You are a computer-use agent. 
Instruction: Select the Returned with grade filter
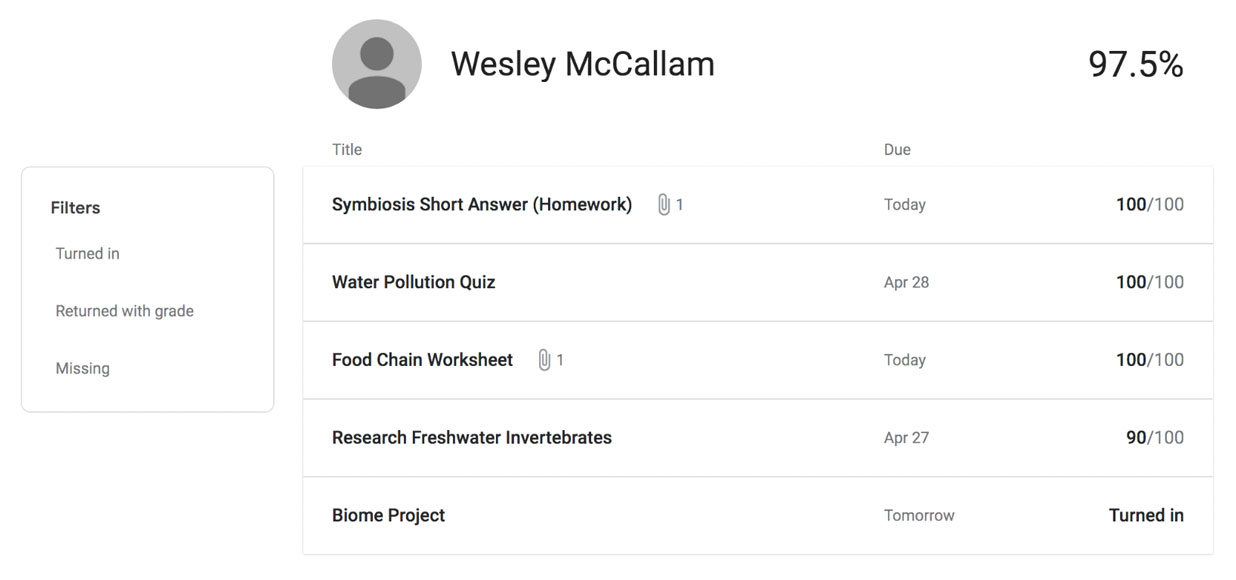[125, 311]
